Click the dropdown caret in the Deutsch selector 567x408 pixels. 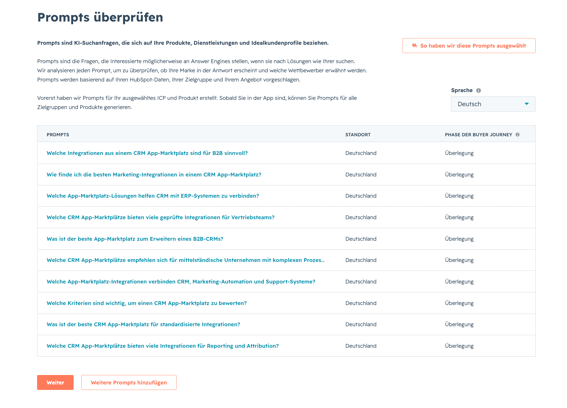pos(526,104)
